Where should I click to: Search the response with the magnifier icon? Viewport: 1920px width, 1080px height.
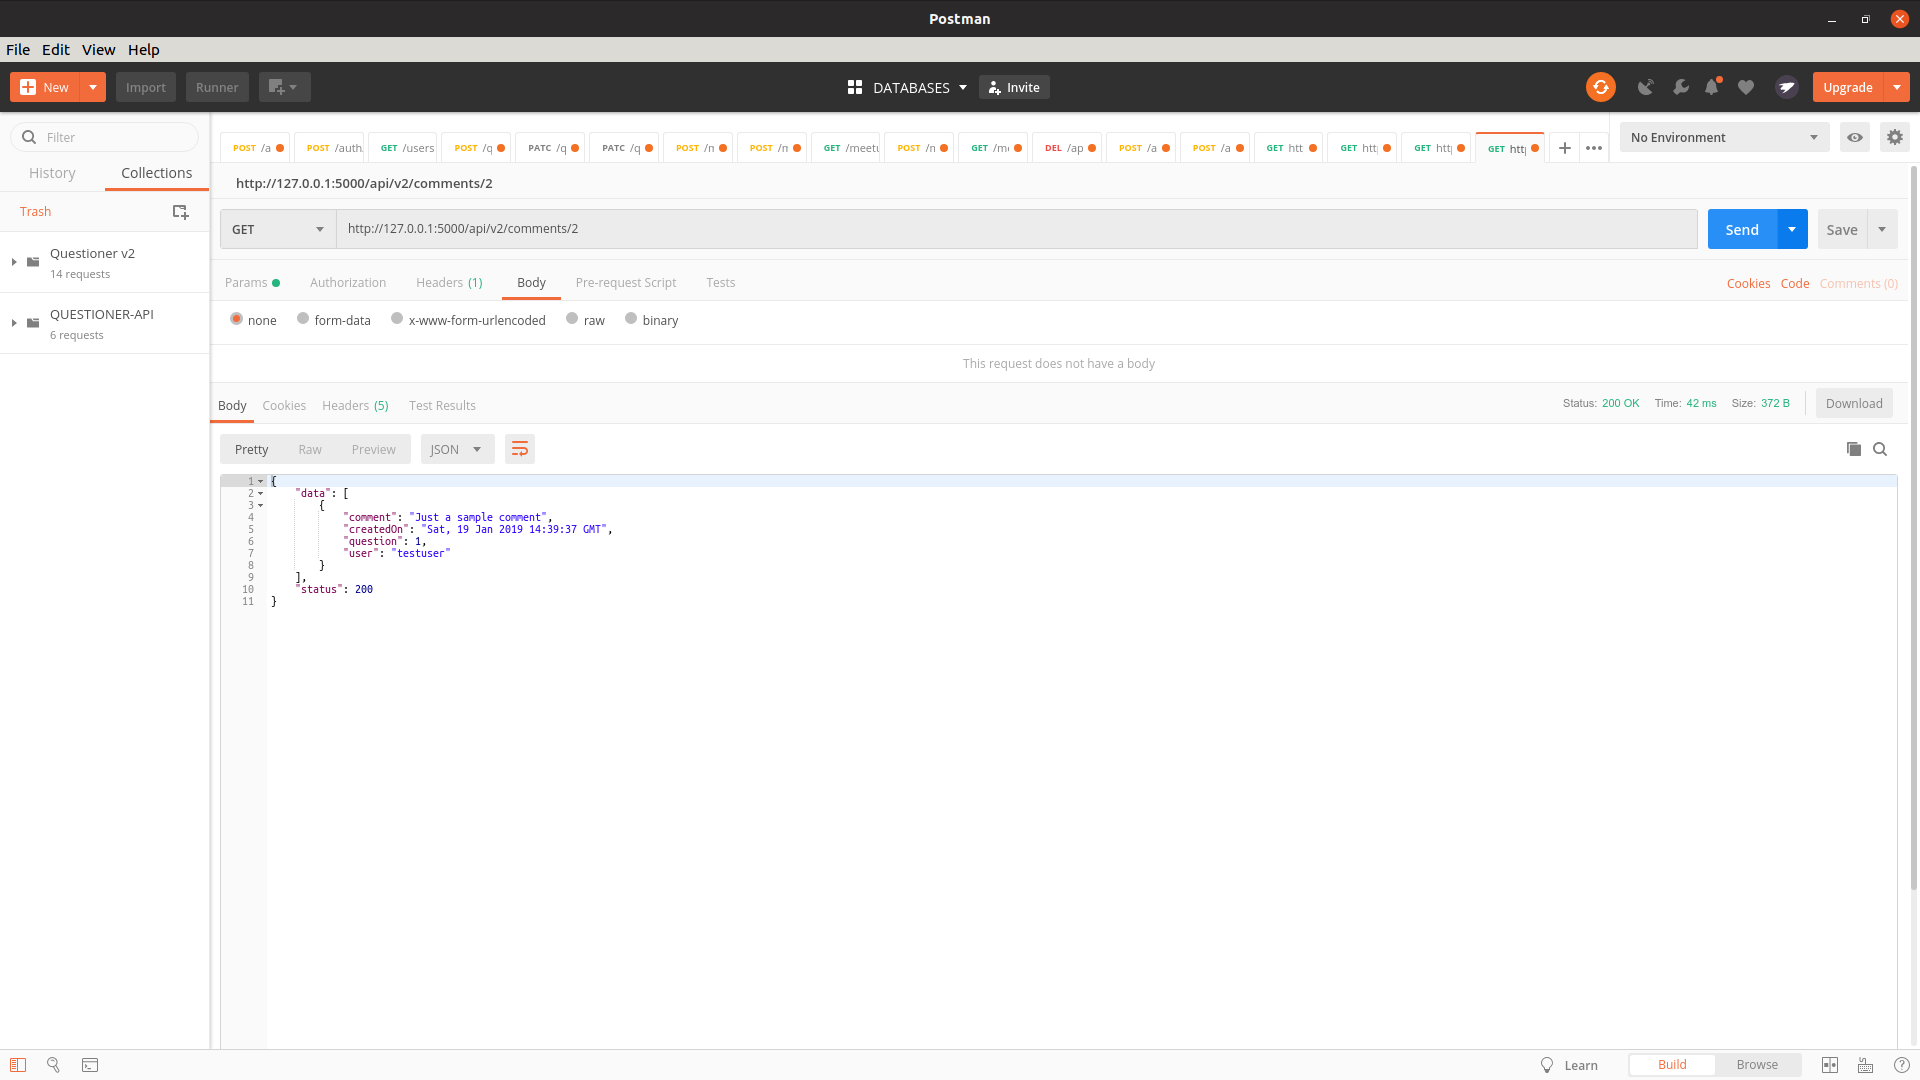point(1880,449)
